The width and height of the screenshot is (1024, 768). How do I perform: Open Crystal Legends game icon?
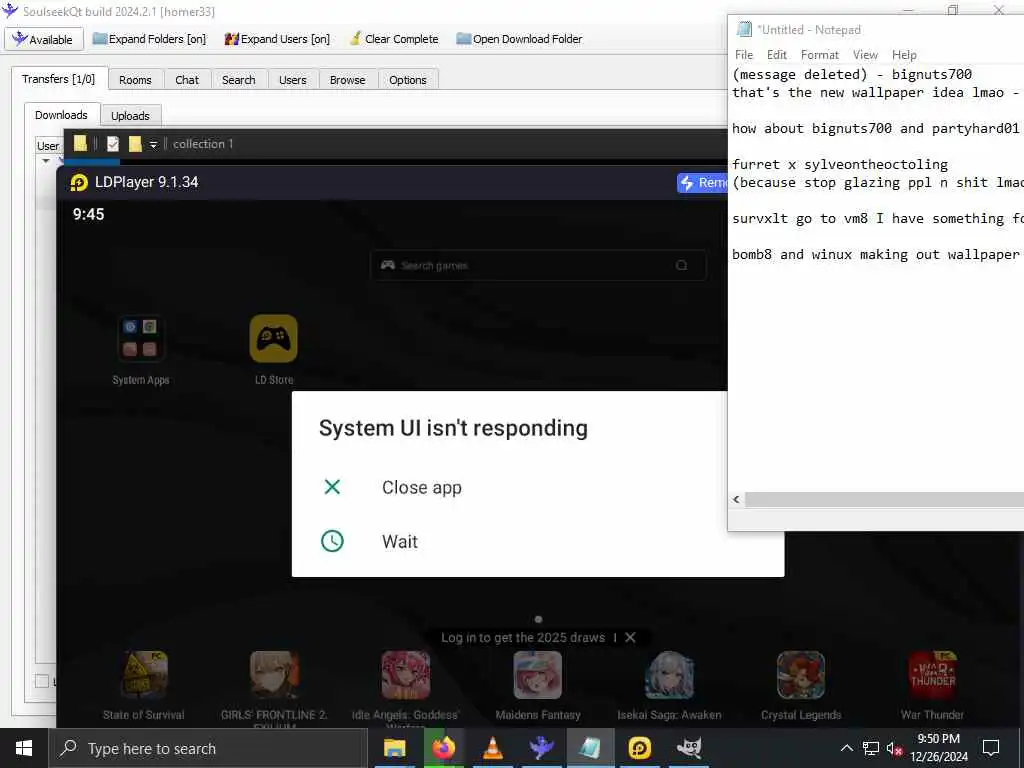coord(801,675)
